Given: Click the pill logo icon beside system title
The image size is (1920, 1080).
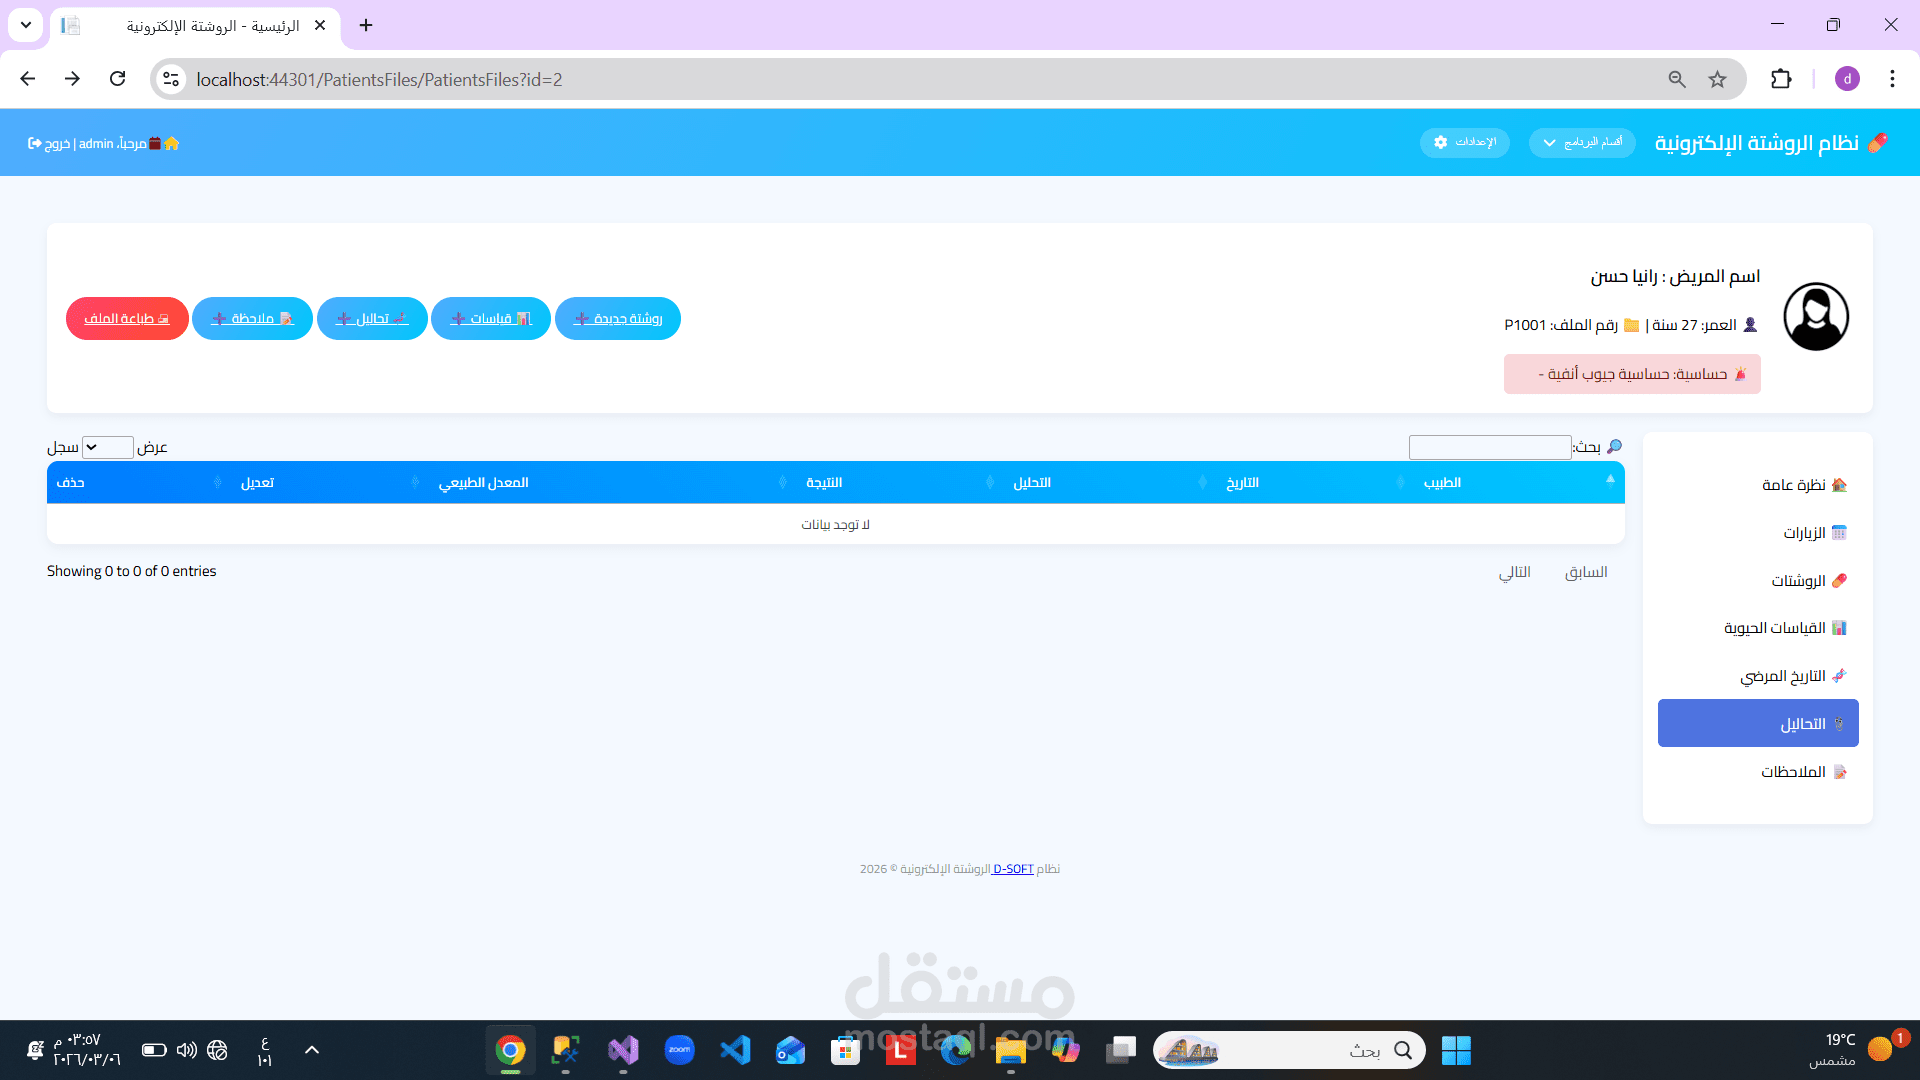Looking at the screenshot, I should point(1877,142).
